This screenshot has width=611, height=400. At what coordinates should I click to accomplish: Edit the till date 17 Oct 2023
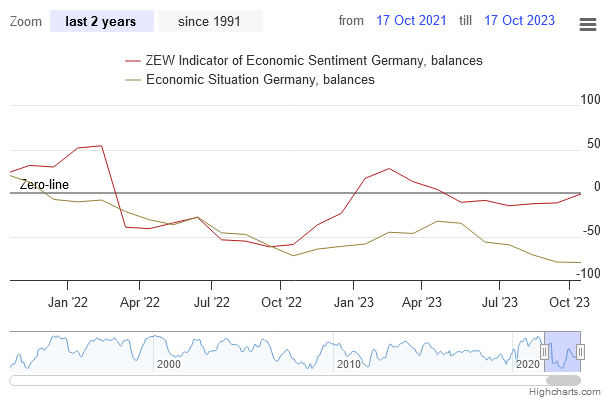coord(521,21)
